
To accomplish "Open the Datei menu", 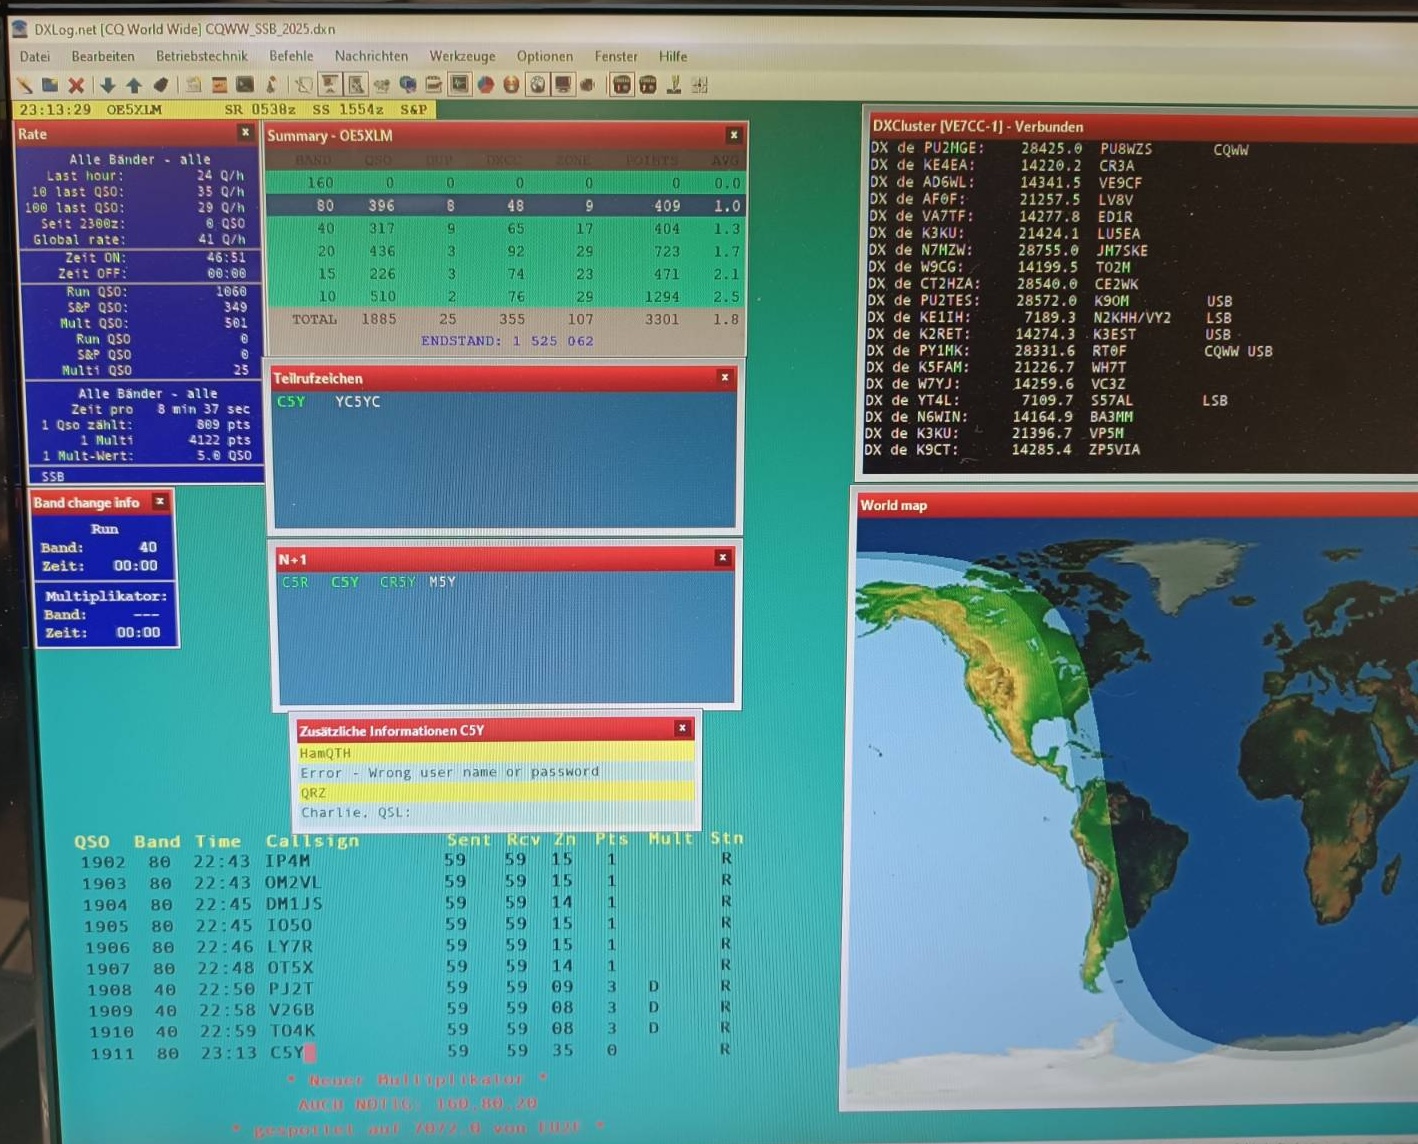I will (x=34, y=57).
